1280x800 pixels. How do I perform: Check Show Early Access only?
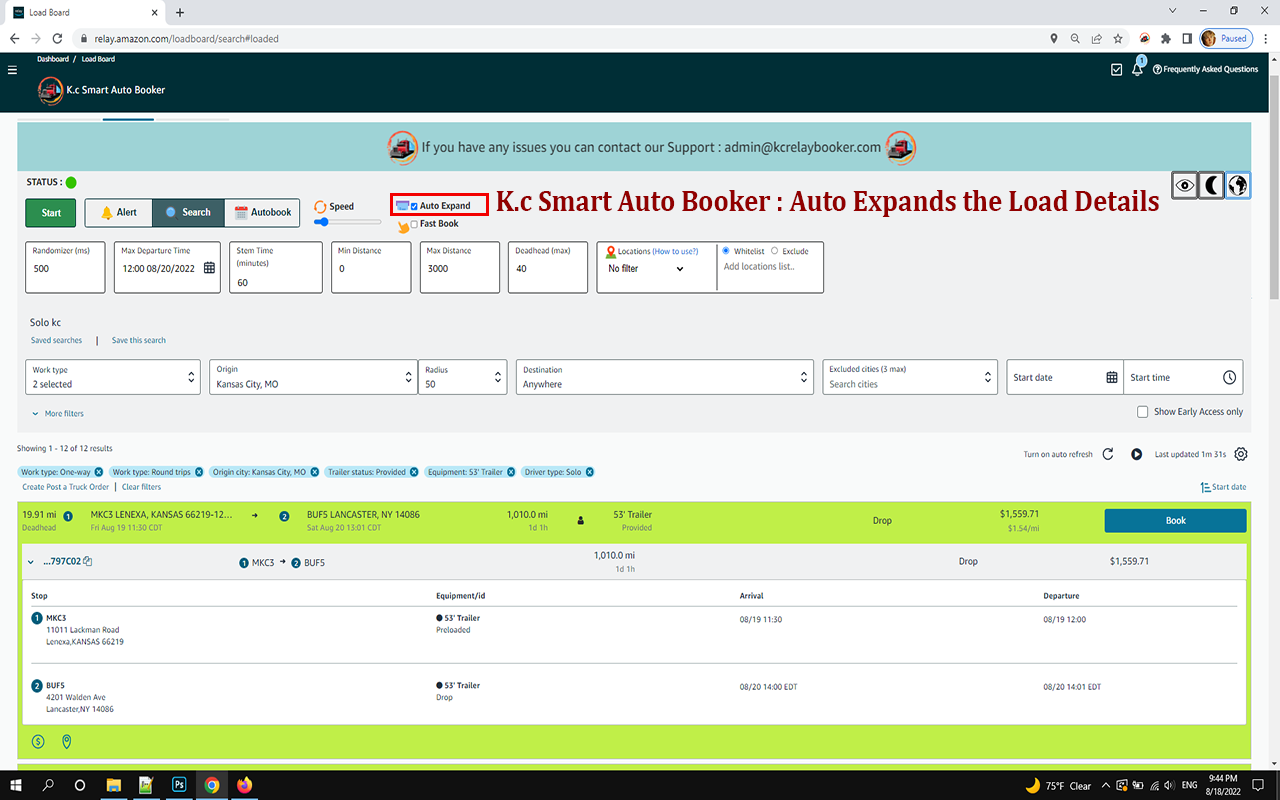pyautogui.click(x=1142, y=412)
